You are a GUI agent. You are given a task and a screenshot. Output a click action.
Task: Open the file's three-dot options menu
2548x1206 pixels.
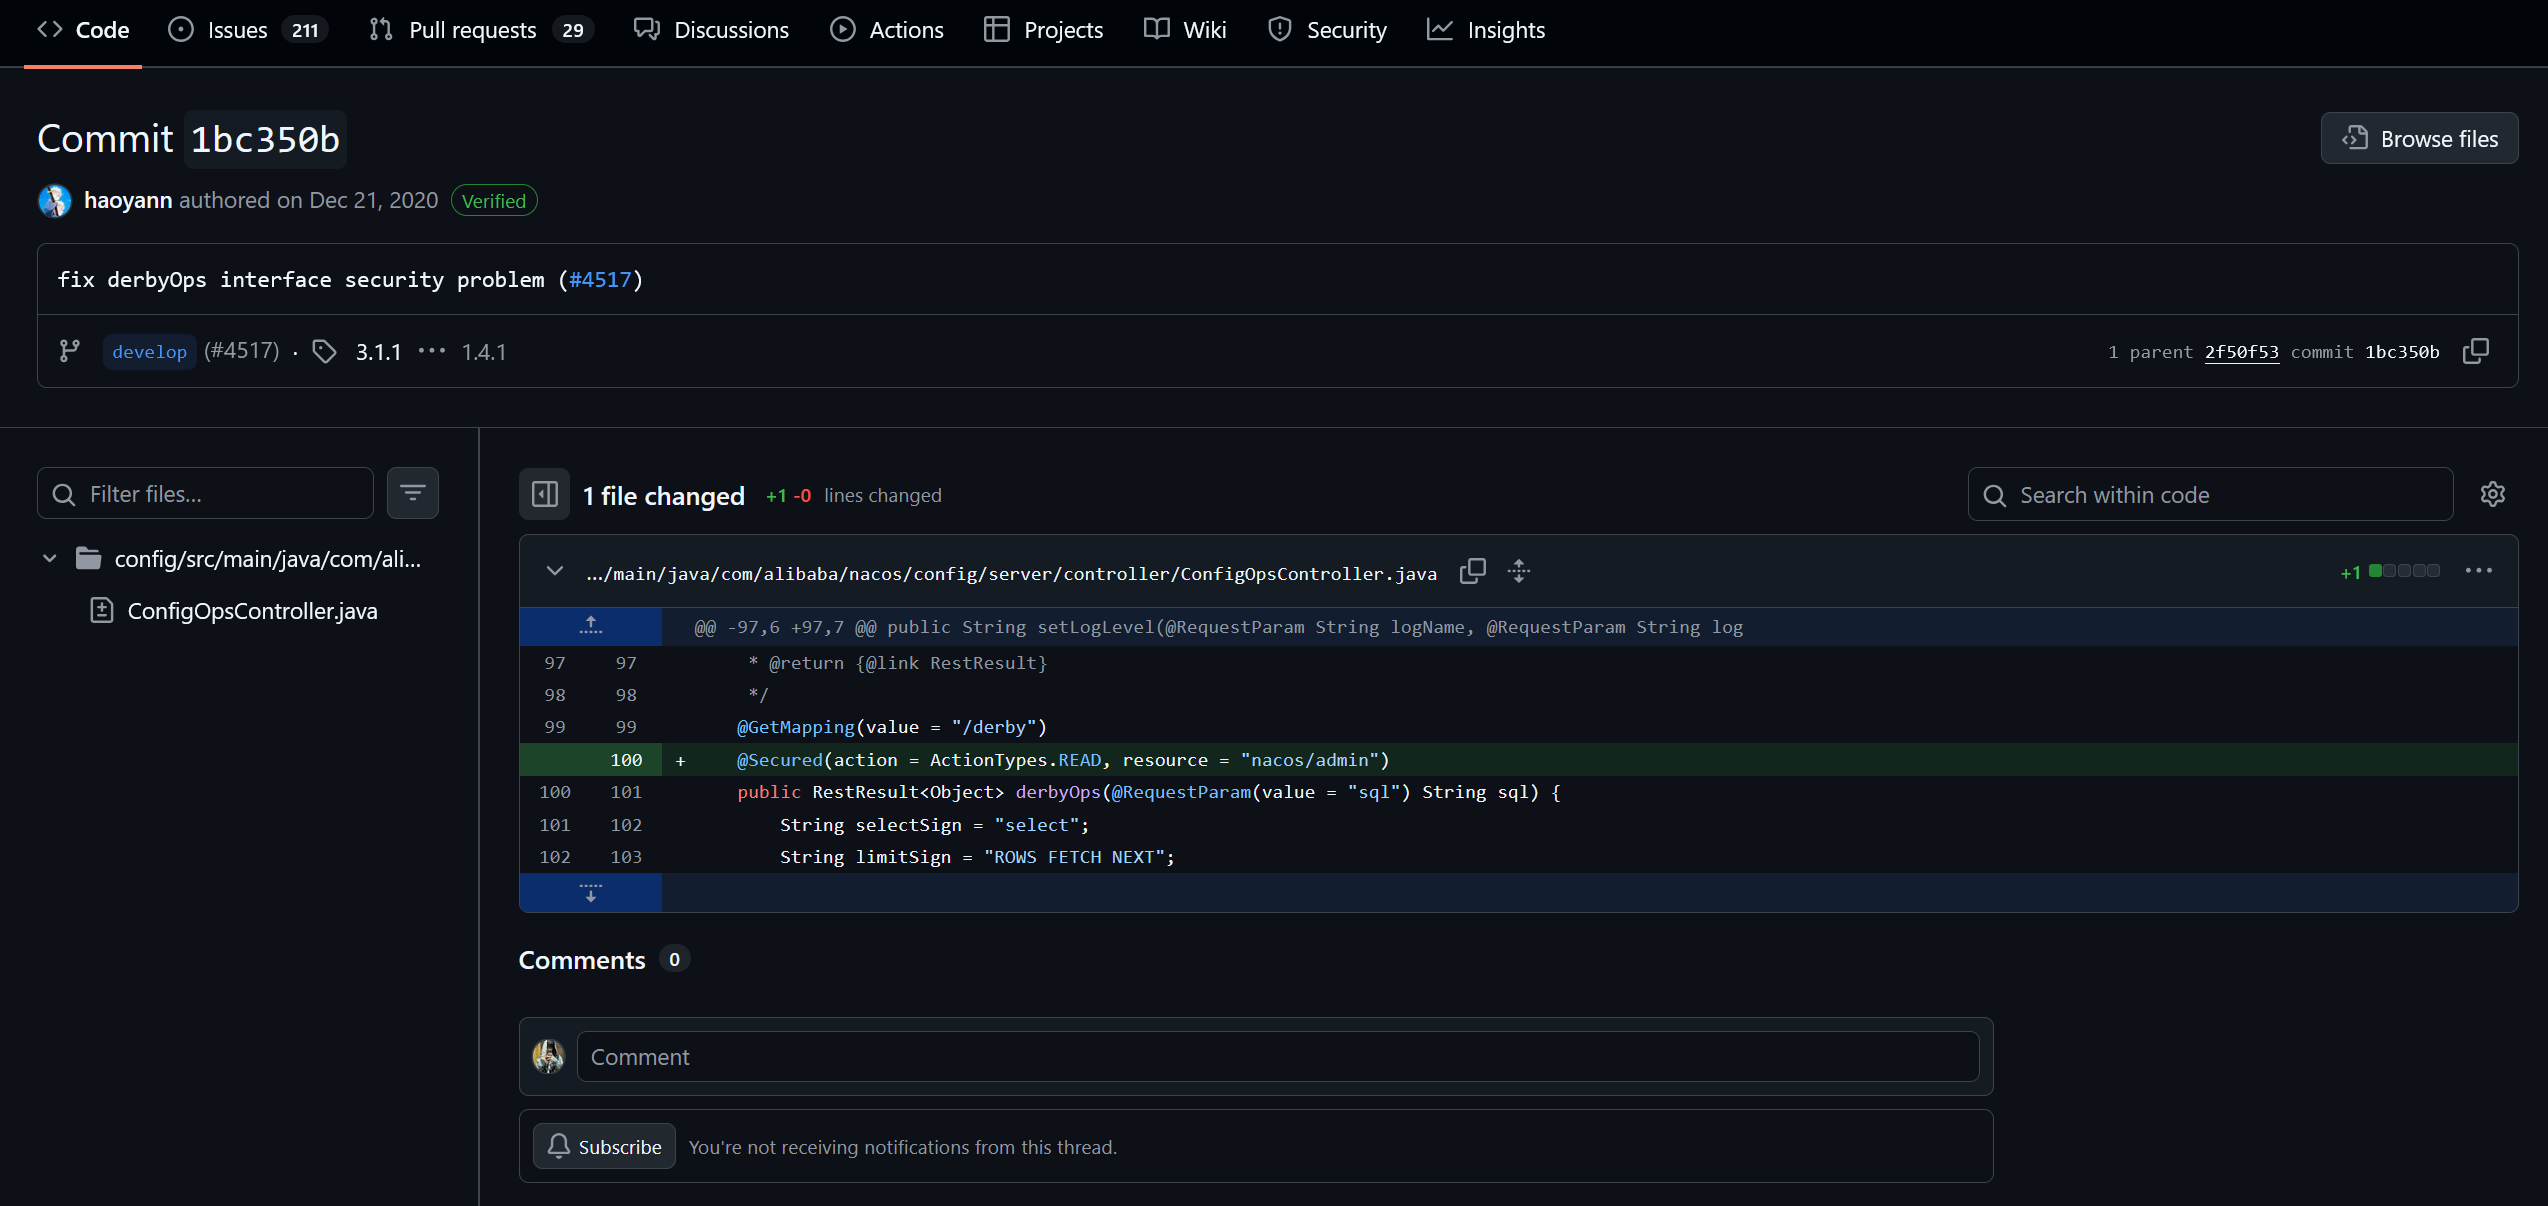pyautogui.click(x=2478, y=571)
